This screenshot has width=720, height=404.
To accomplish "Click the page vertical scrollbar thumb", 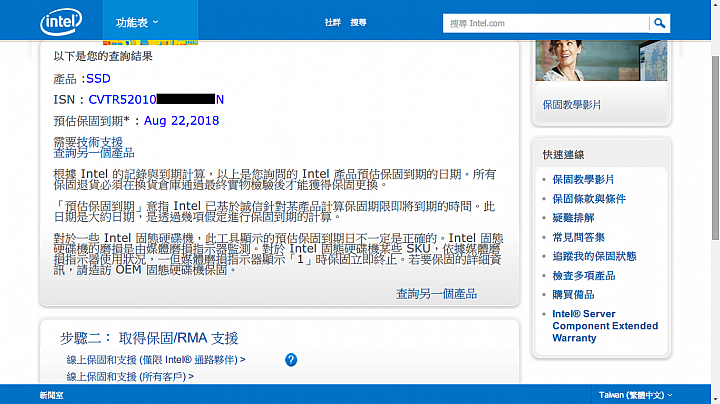I will [715, 147].
